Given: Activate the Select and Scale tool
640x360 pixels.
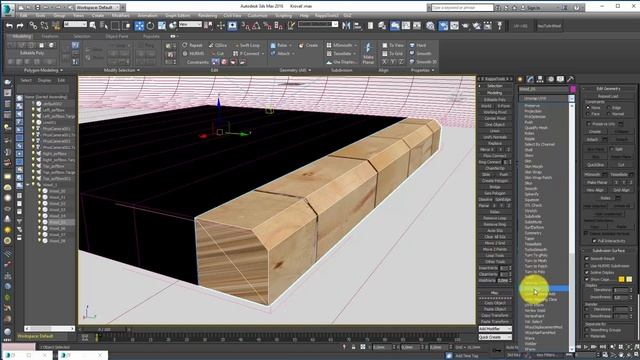Looking at the screenshot, I should (162, 26).
